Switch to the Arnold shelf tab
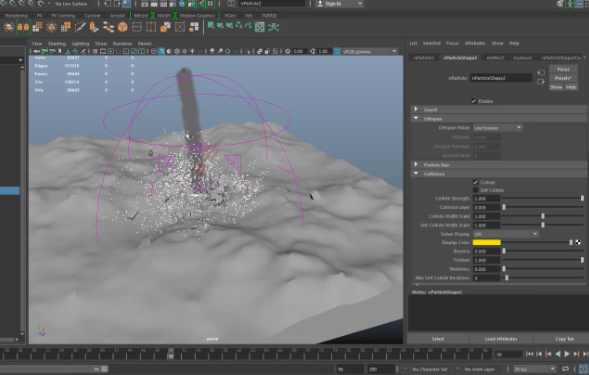This screenshot has height=375, width=589. point(117,16)
